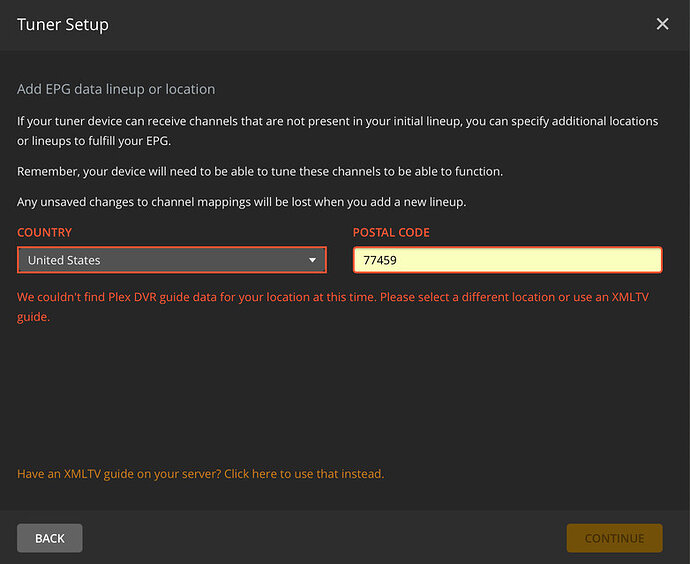Click the 'Remember, your device' reminder text
Viewport: 690px width, 564px height.
pyautogui.click(x=260, y=171)
